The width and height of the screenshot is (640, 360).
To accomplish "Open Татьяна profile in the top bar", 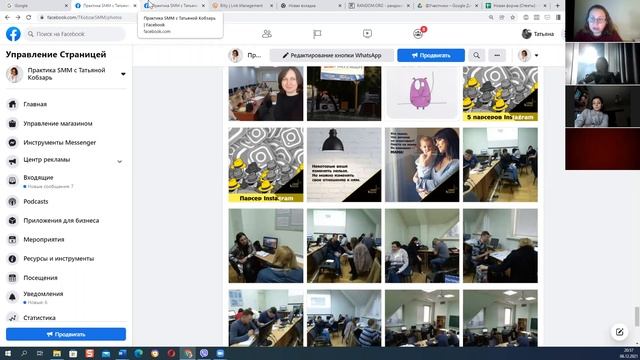I will [538, 34].
